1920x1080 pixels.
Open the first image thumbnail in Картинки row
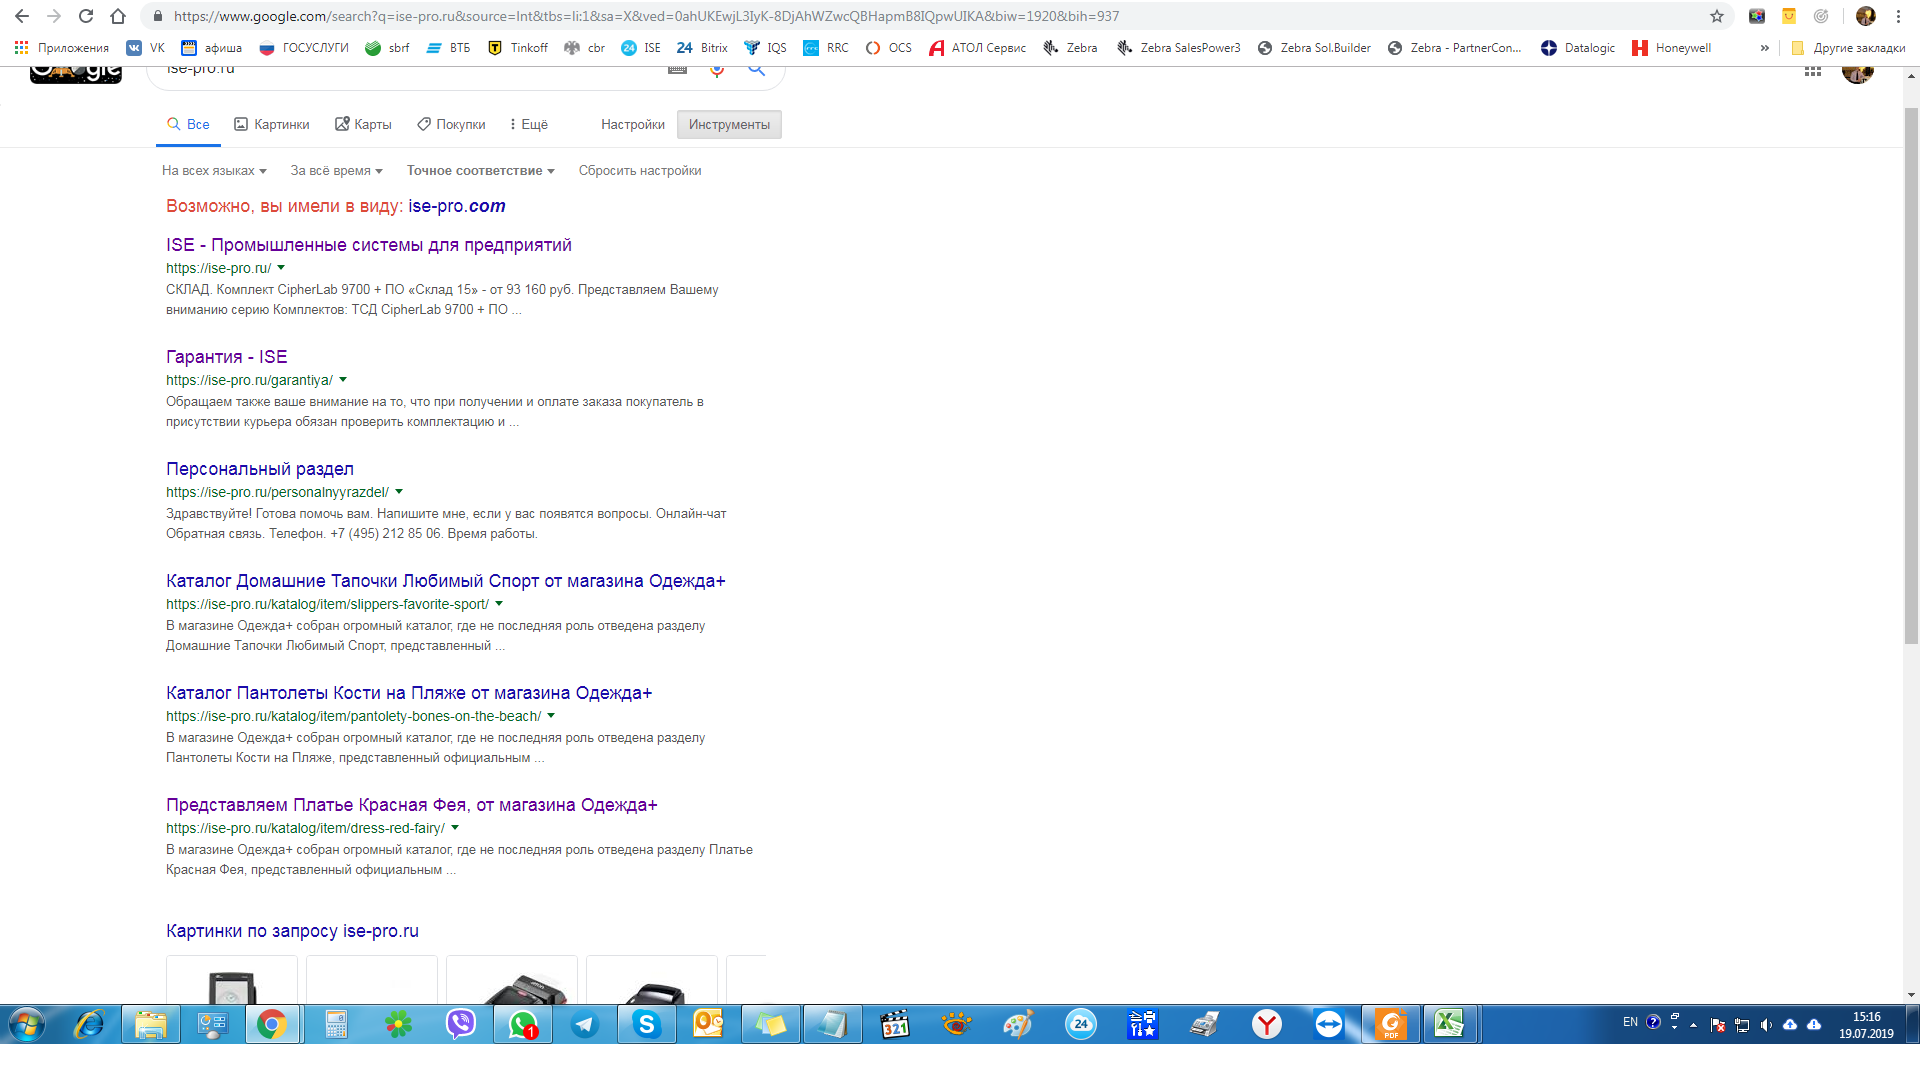(x=232, y=980)
